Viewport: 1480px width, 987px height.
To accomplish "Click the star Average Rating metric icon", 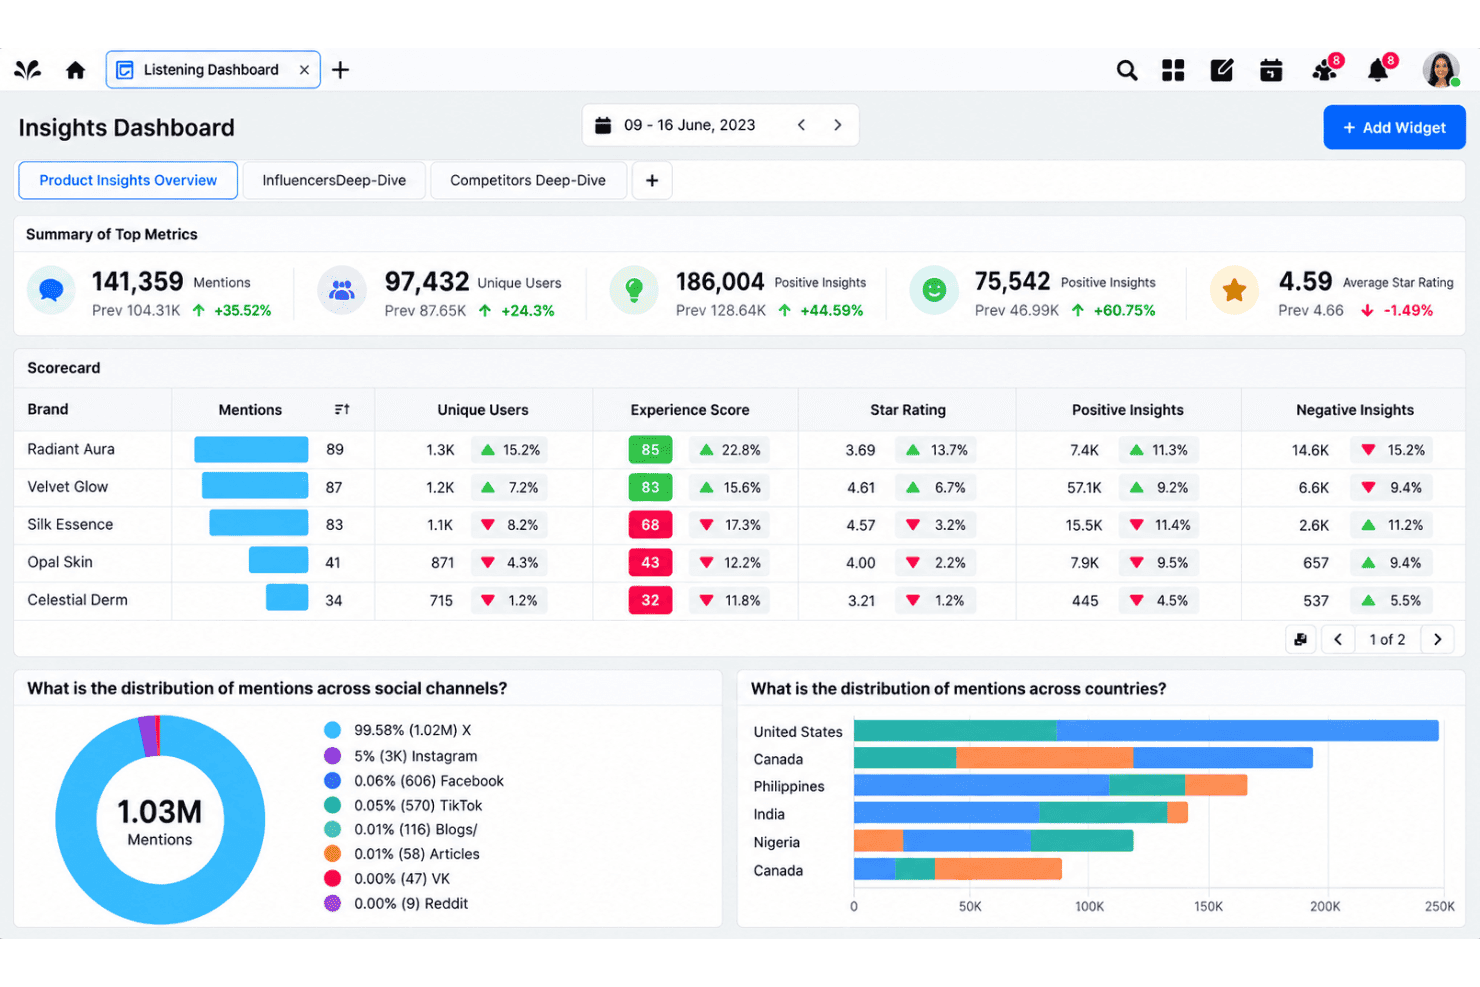I will [x=1234, y=291].
